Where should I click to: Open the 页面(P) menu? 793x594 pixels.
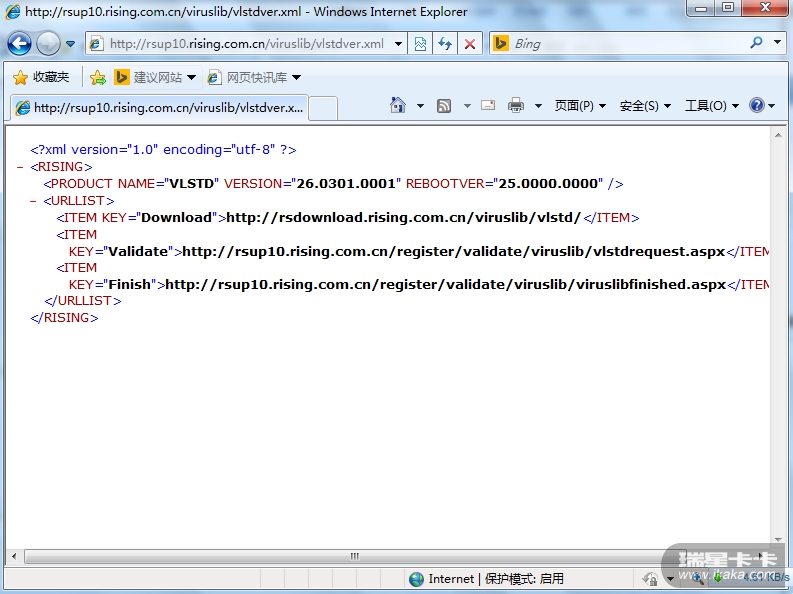580,106
